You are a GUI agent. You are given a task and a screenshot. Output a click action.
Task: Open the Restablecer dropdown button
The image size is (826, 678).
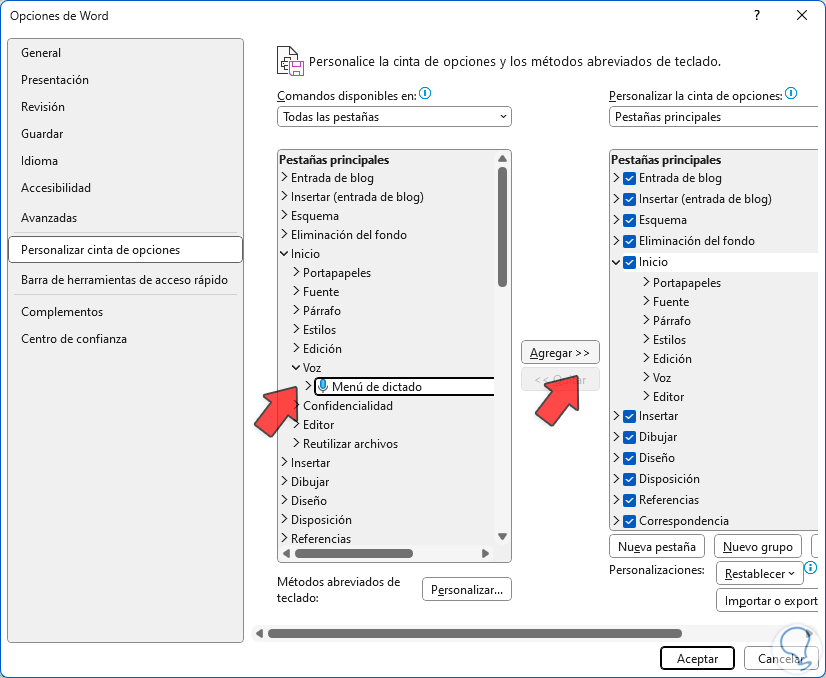[759, 574]
